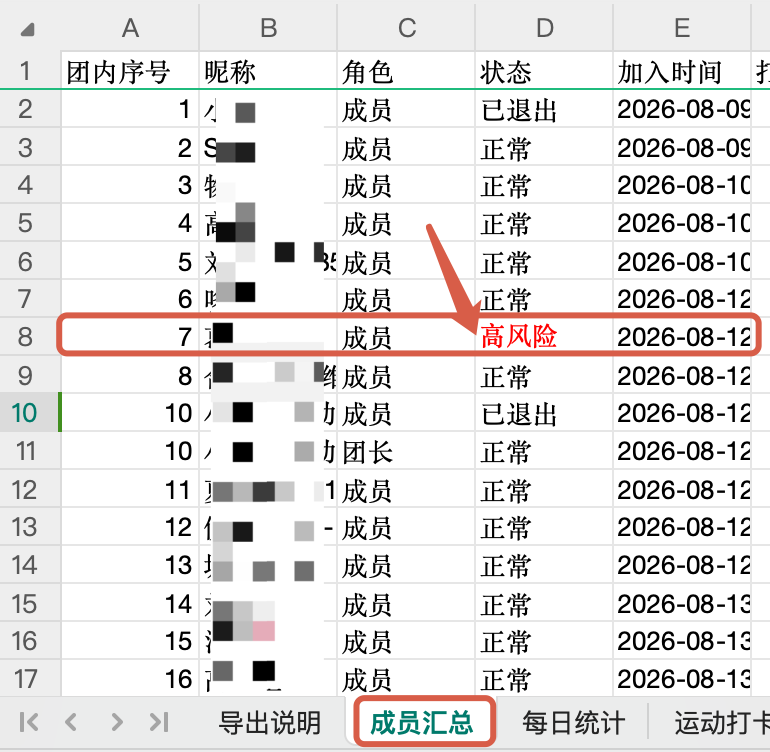Jump to last sheet tab arrow

[x=159, y=722]
